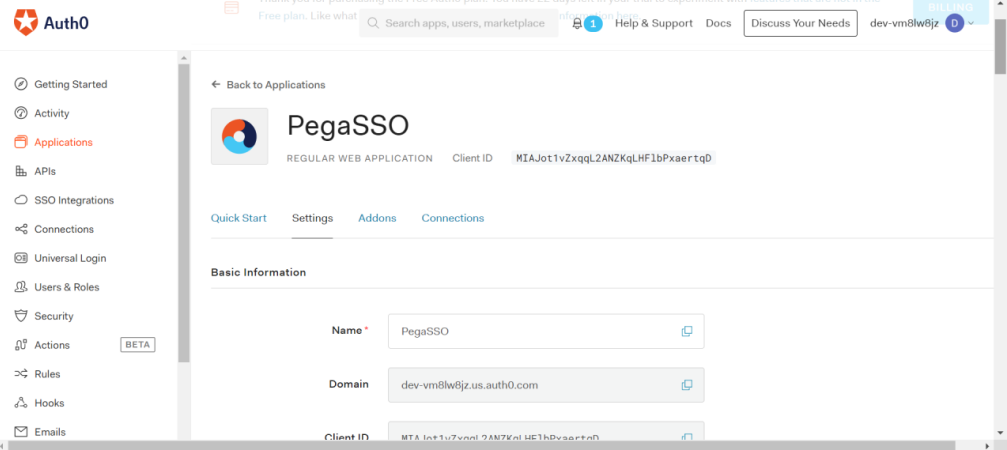The height and width of the screenshot is (450, 1007).
Task: Open Emails in sidebar
Action: [50, 432]
